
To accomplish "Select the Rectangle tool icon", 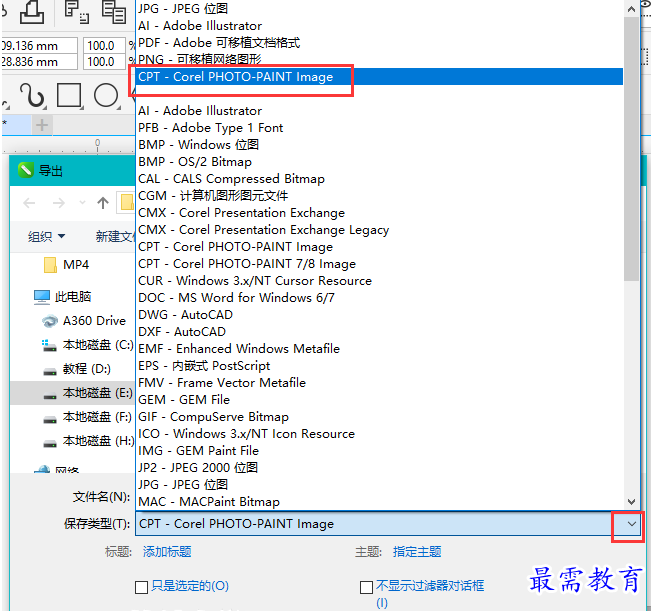I will pyautogui.click(x=69, y=95).
